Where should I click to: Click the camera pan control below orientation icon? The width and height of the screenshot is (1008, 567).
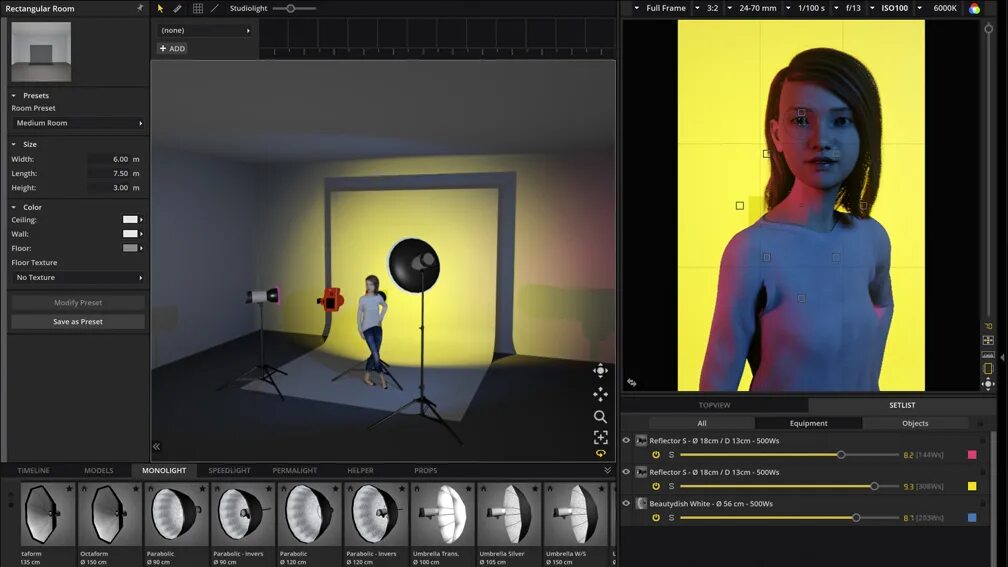point(988,384)
